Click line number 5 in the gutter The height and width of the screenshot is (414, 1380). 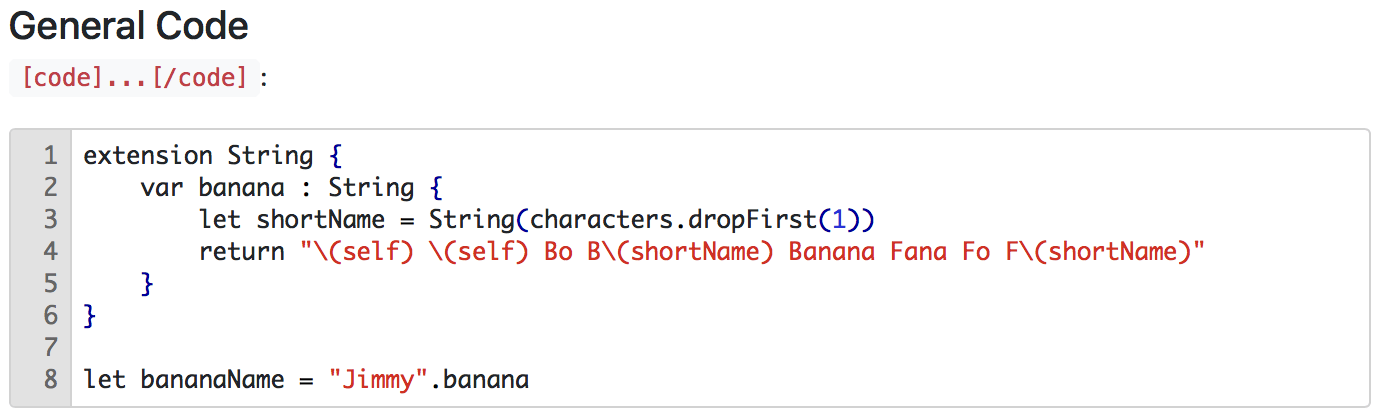click(50, 284)
